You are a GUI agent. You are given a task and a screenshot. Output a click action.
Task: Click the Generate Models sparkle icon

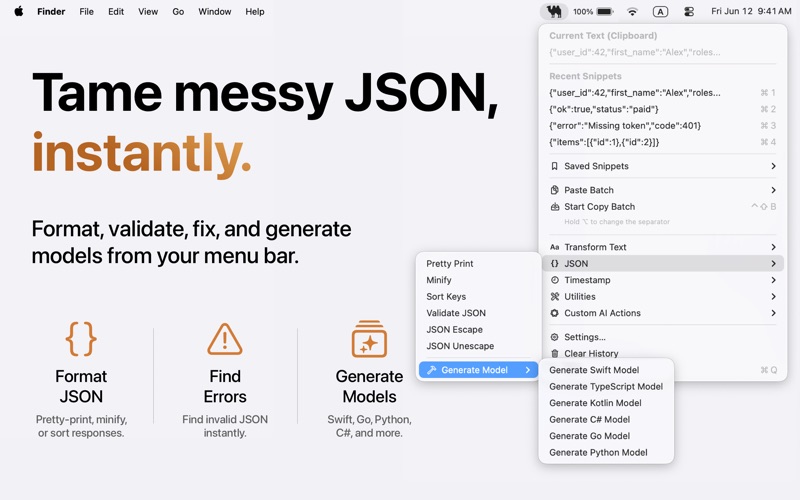(x=369, y=339)
